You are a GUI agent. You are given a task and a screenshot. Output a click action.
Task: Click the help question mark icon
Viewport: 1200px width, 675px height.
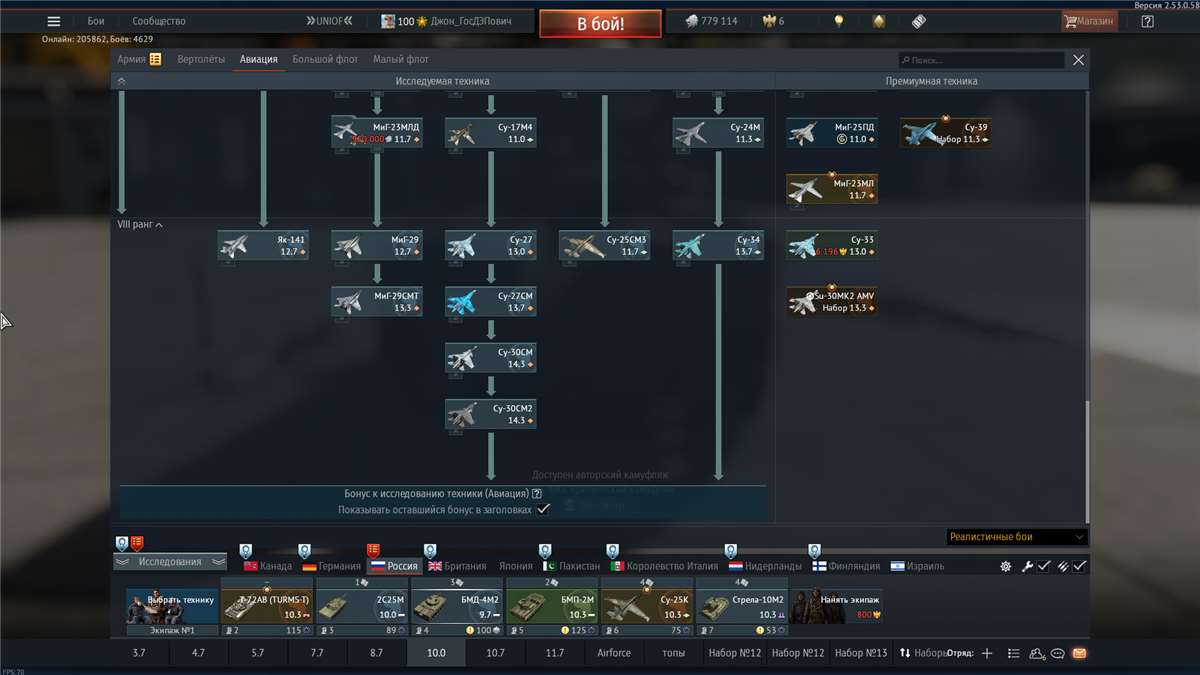(1147, 21)
